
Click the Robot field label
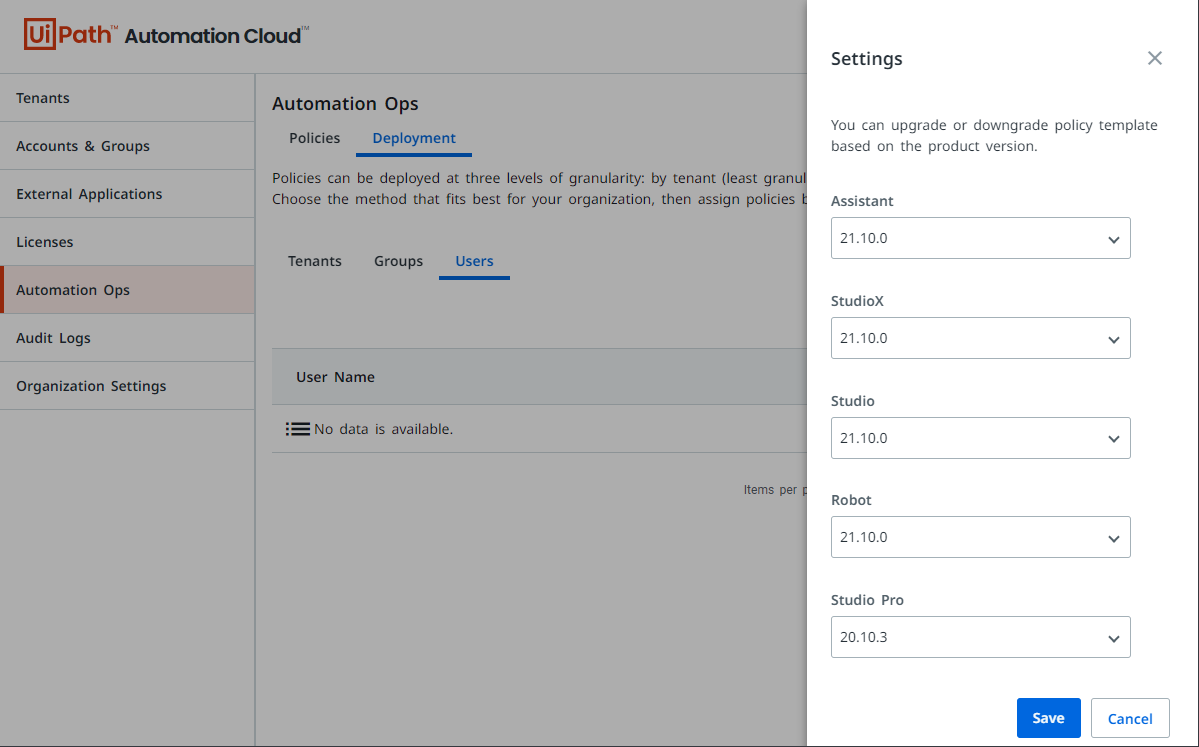tap(851, 500)
